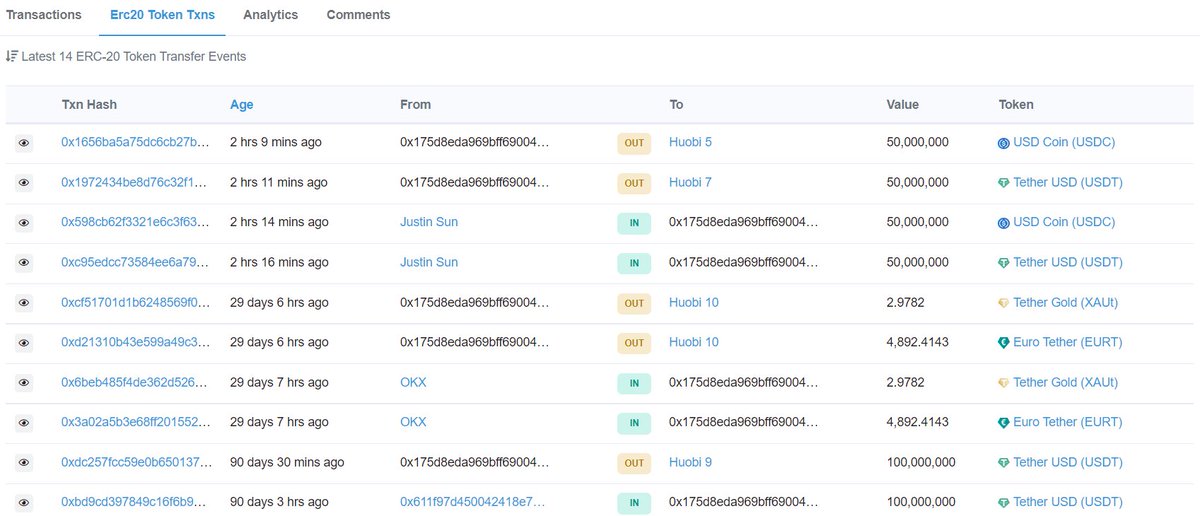Click eye icon for txn 0x1972434be8d76c32f1

[24, 183]
